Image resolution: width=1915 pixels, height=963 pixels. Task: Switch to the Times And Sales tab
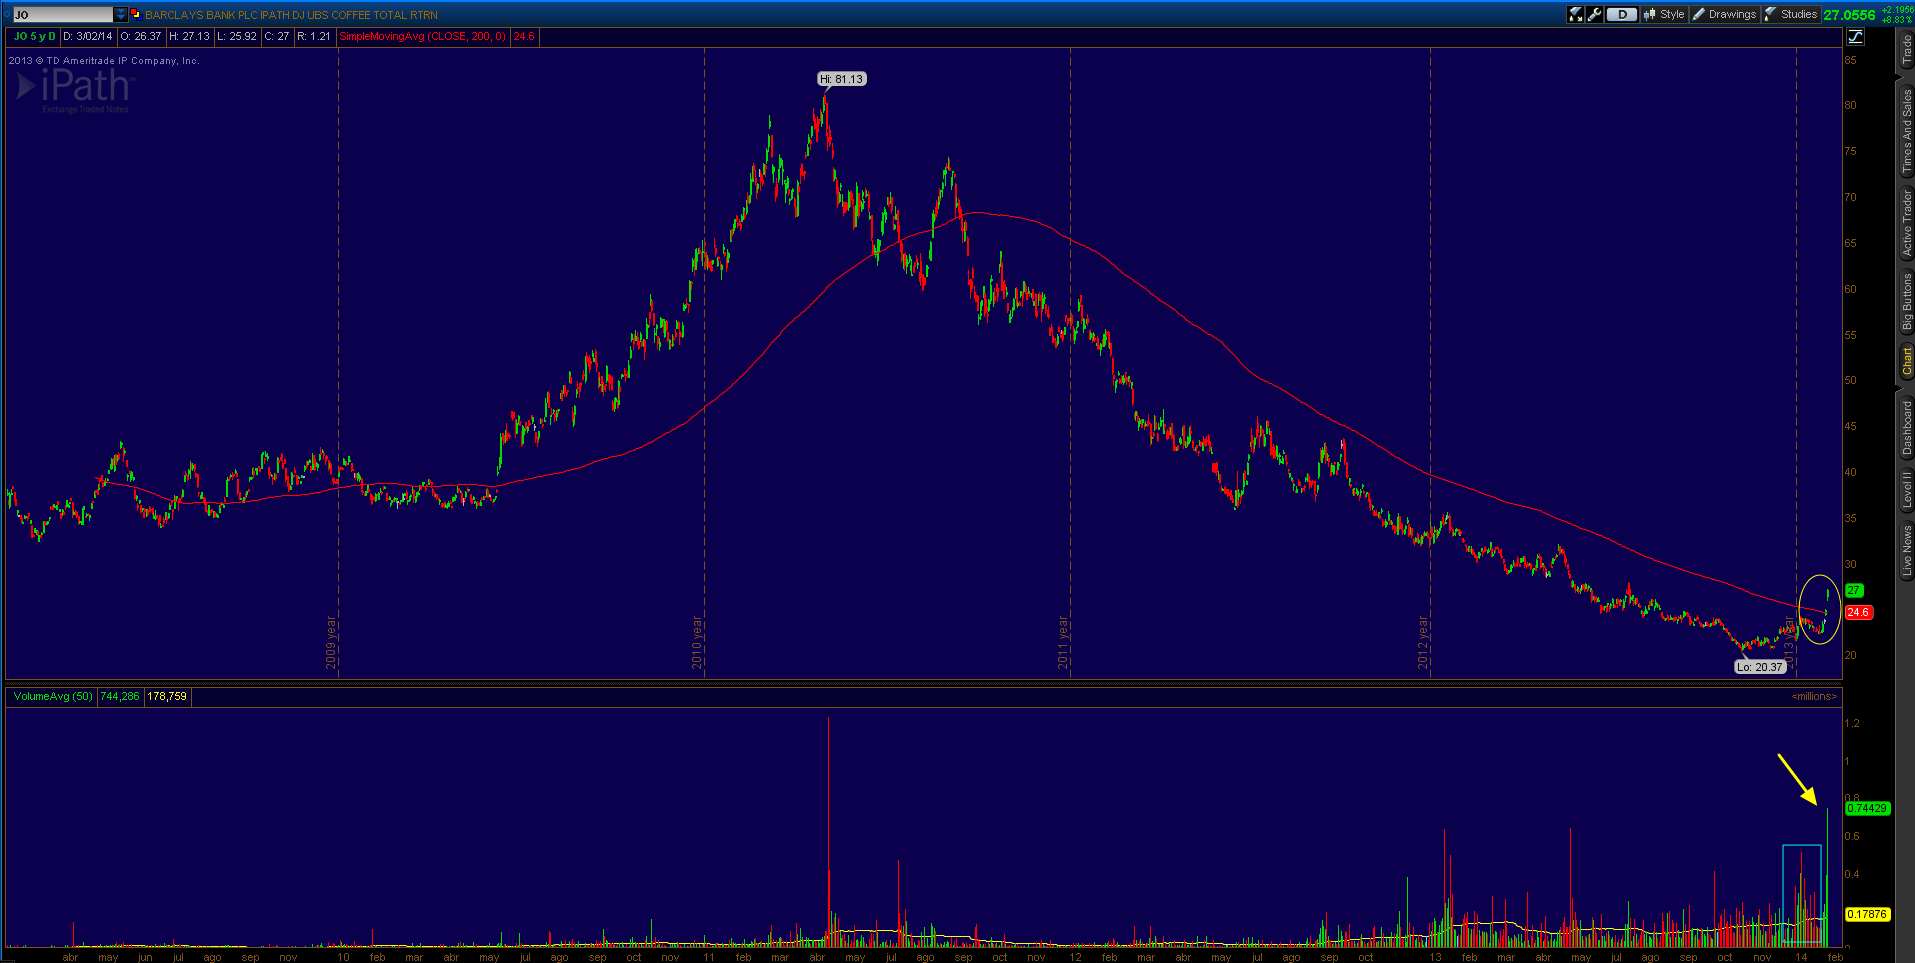(1906, 130)
